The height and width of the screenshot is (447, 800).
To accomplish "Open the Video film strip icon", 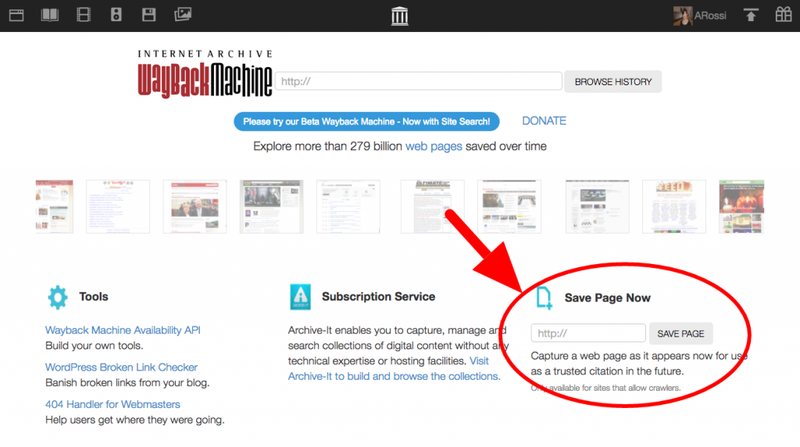I will coord(82,15).
